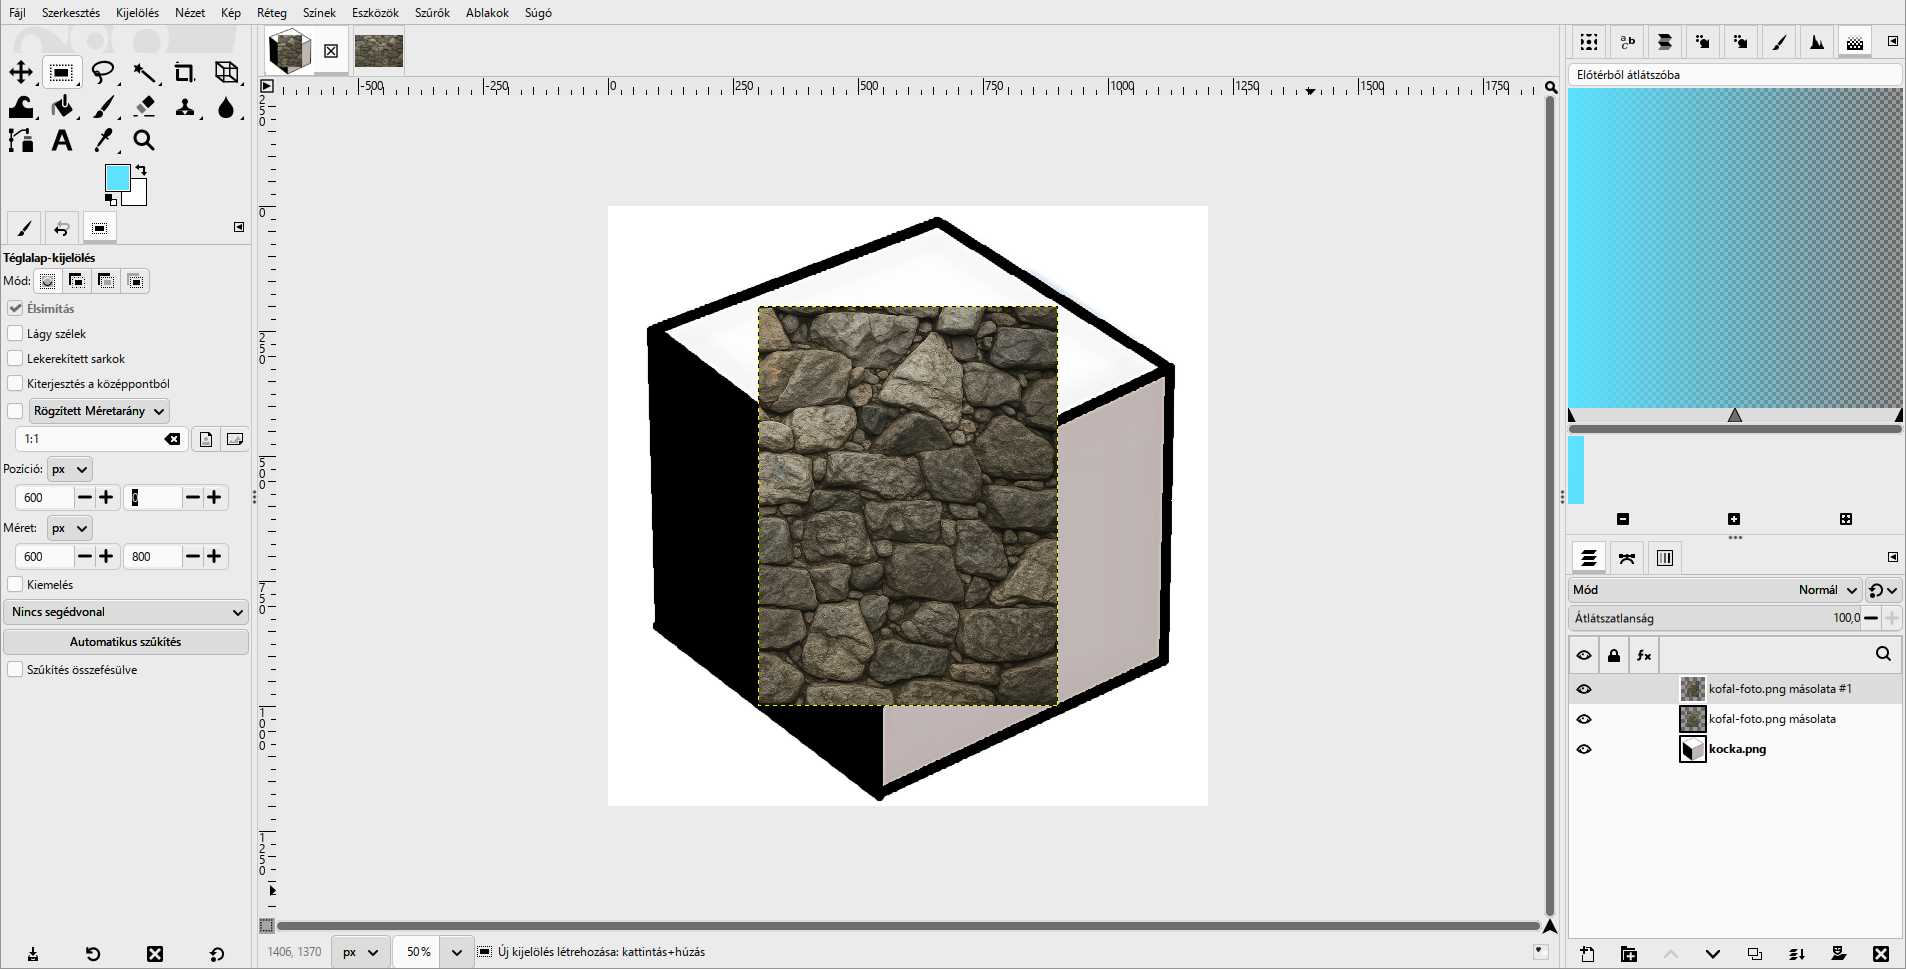
Task: Enable Lekerekített sarkok checkbox
Action: pyautogui.click(x=15, y=358)
